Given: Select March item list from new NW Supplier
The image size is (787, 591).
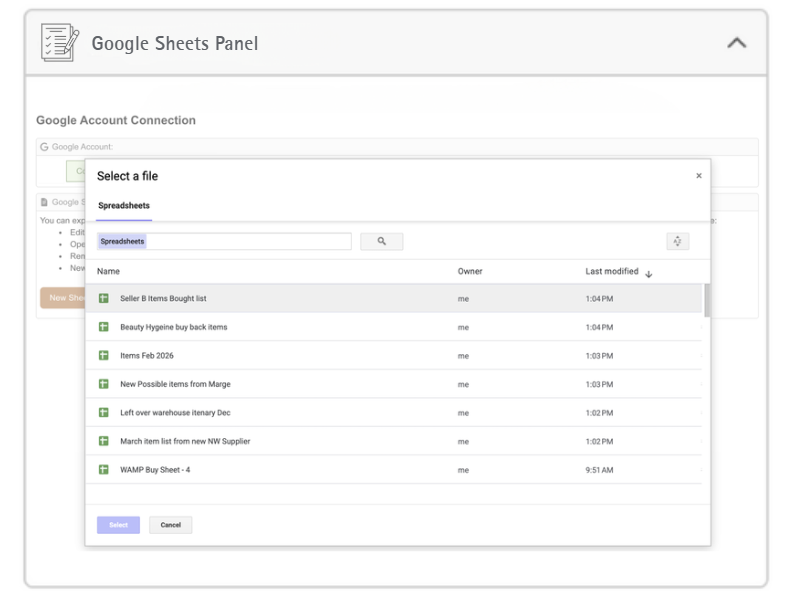Looking at the screenshot, I should [394, 441].
